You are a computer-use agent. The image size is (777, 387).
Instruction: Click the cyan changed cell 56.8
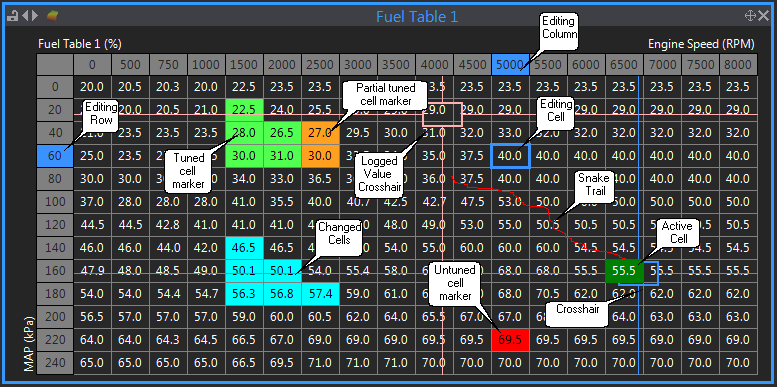coord(282,293)
